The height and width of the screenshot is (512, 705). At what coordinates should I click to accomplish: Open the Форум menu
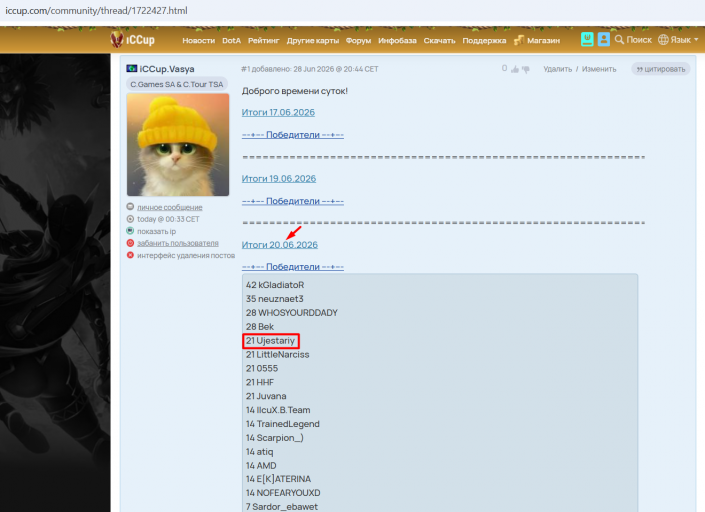[358, 40]
